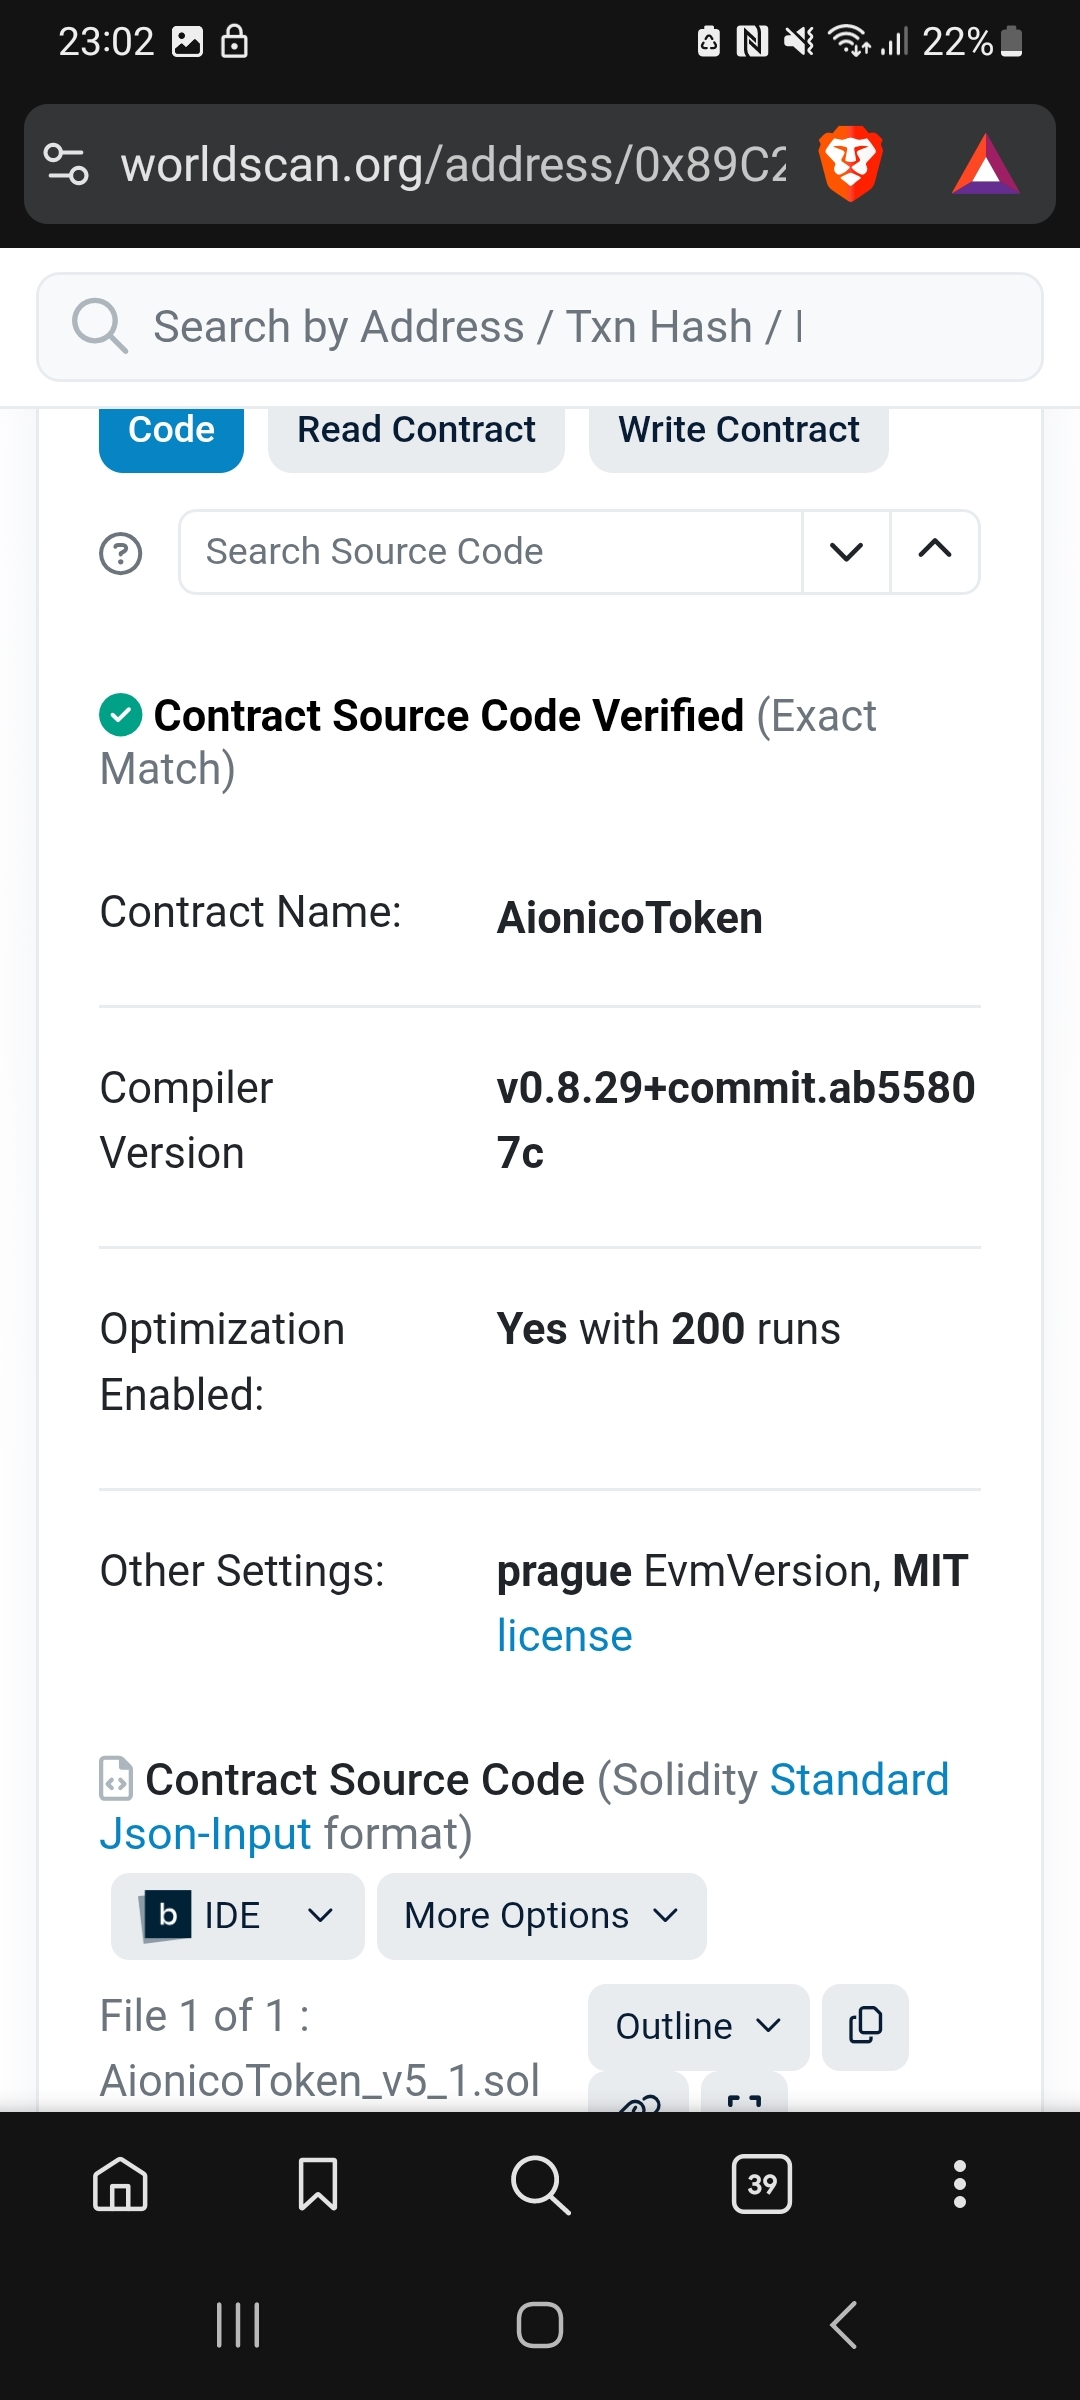Screen dimensions: 1080x2400
Task: Click the search help question mark icon
Action: pos(121,553)
